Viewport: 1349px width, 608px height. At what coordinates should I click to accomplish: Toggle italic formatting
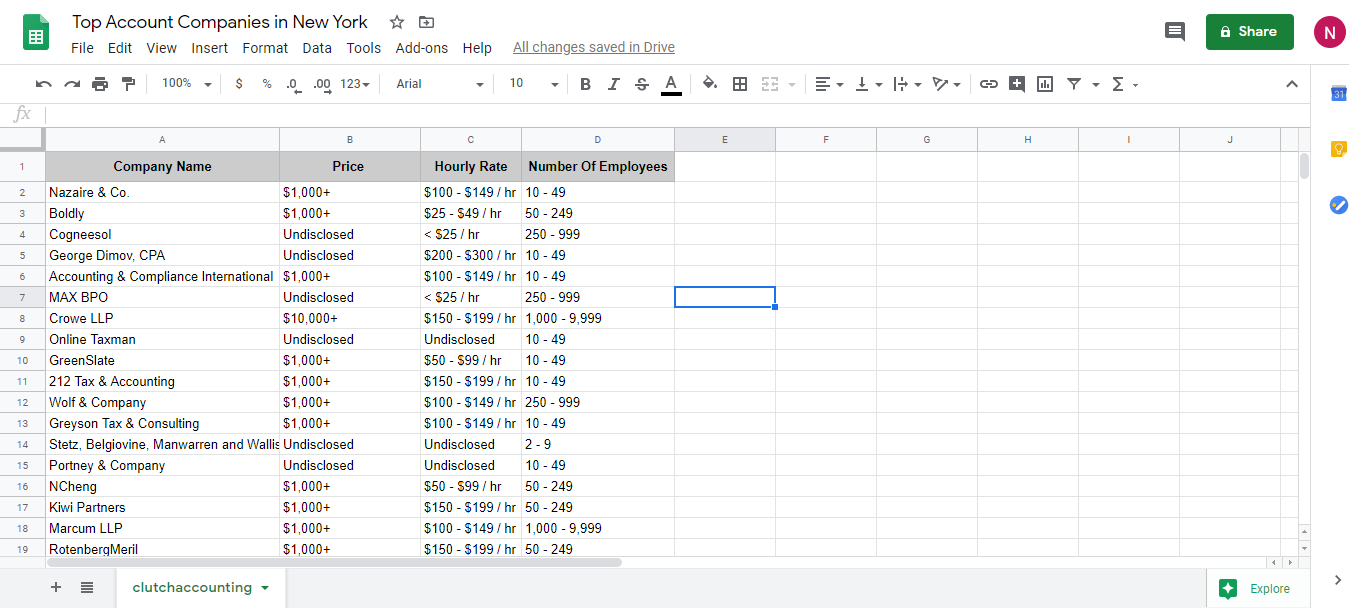click(614, 84)
